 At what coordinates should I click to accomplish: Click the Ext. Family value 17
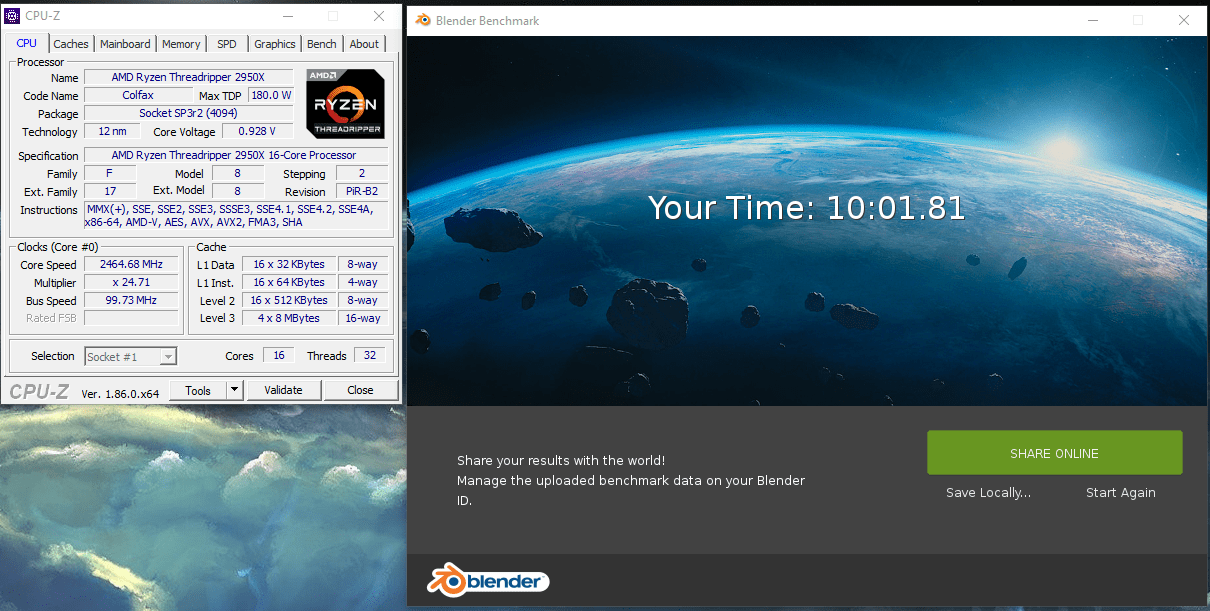tap(110, 191)
